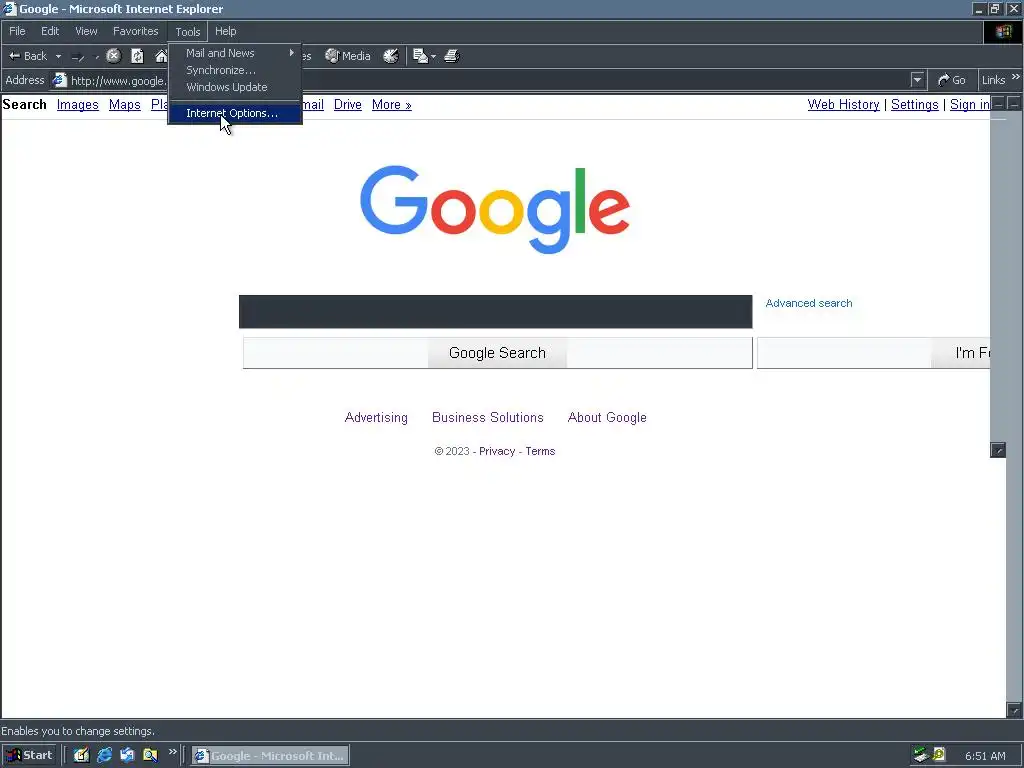Click the Maps link
This screenshot has width=1024, height=768.
pos(125,104)
